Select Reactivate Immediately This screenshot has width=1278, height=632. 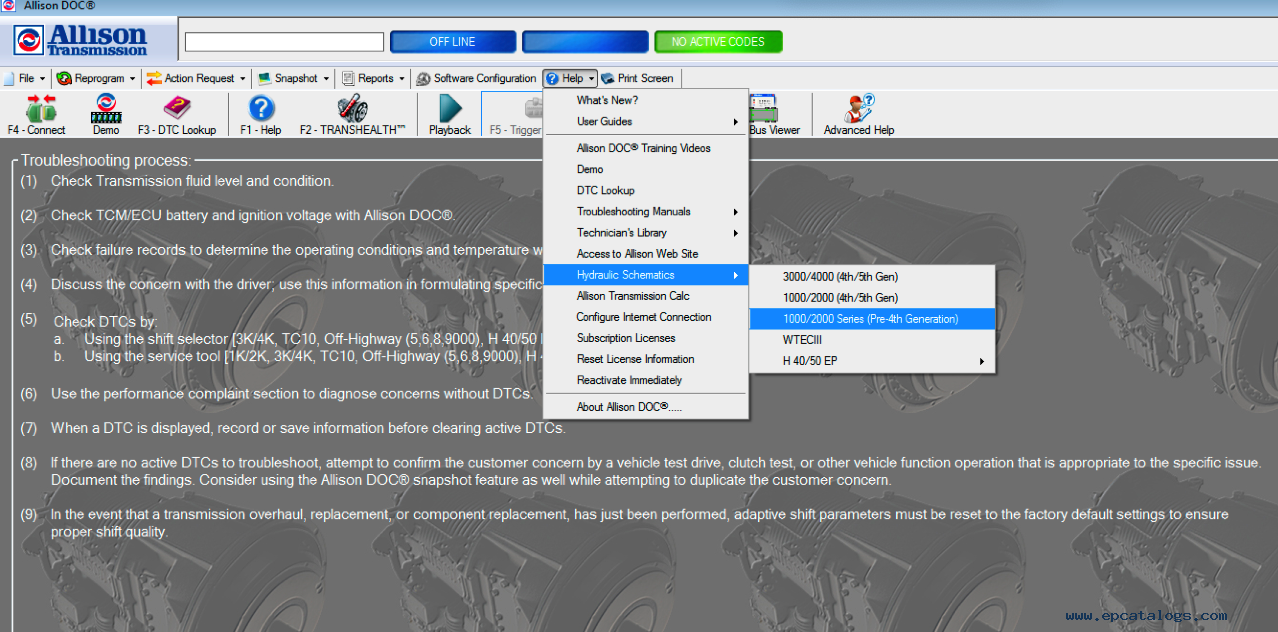pyautogui.click(x=646, y=380)
